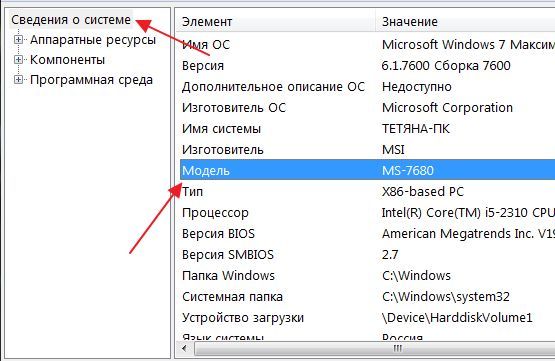555x361 pixels.
Task: Click the value C:\Windows\system32
Action: pyautogui.click(x=446, y=297)
